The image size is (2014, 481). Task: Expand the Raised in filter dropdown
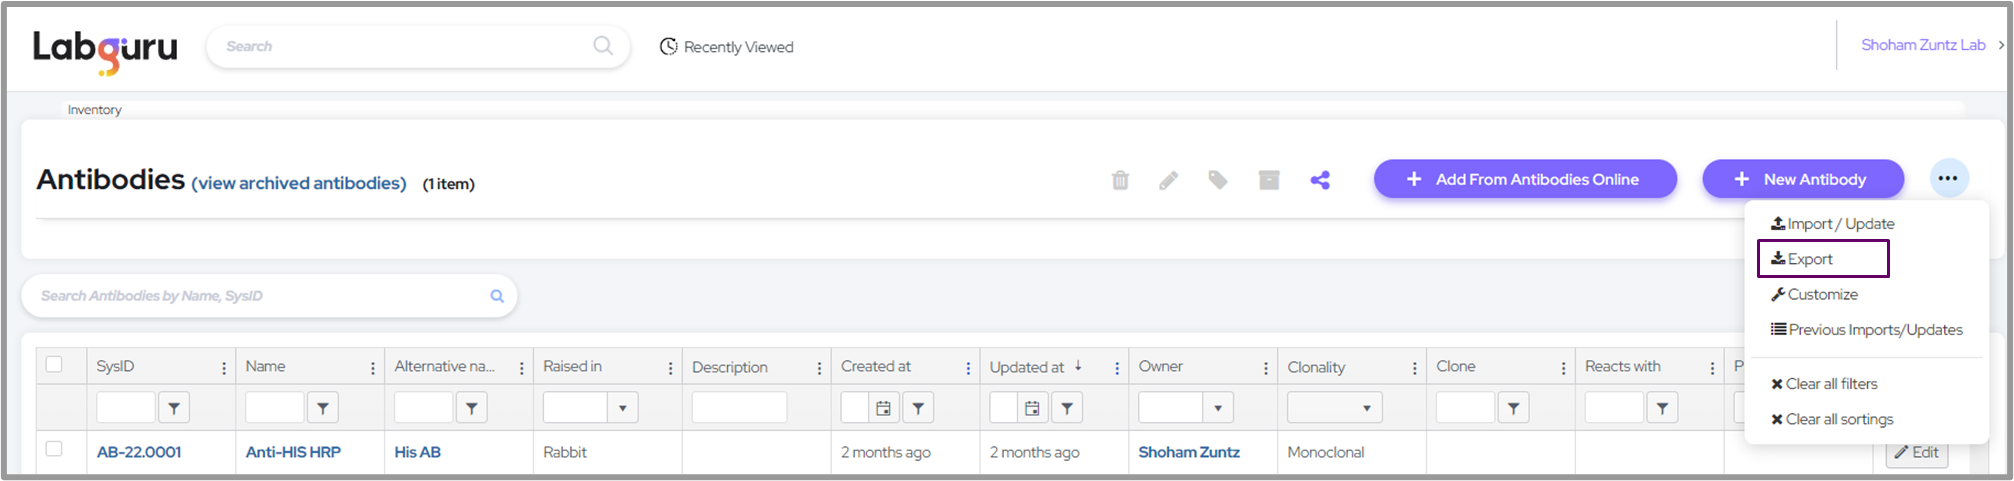623,408
